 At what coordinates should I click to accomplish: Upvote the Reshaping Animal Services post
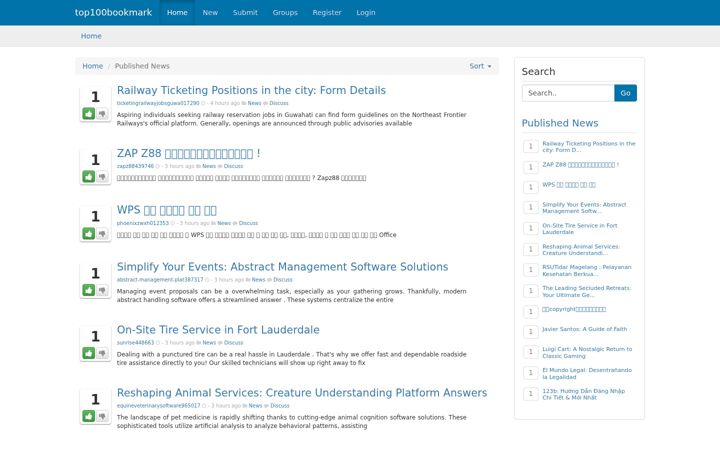(x=89, y=416)
